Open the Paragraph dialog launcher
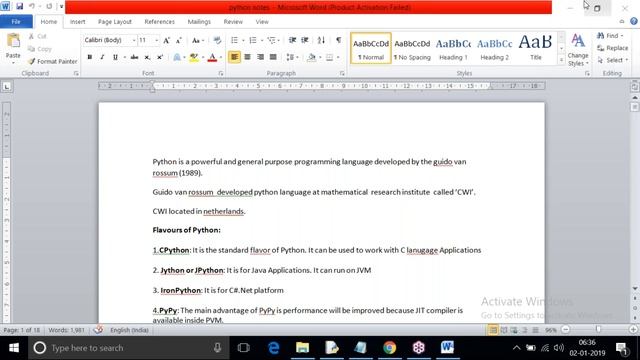The height and width of the screenshot is (360, 640). [342, 73]
